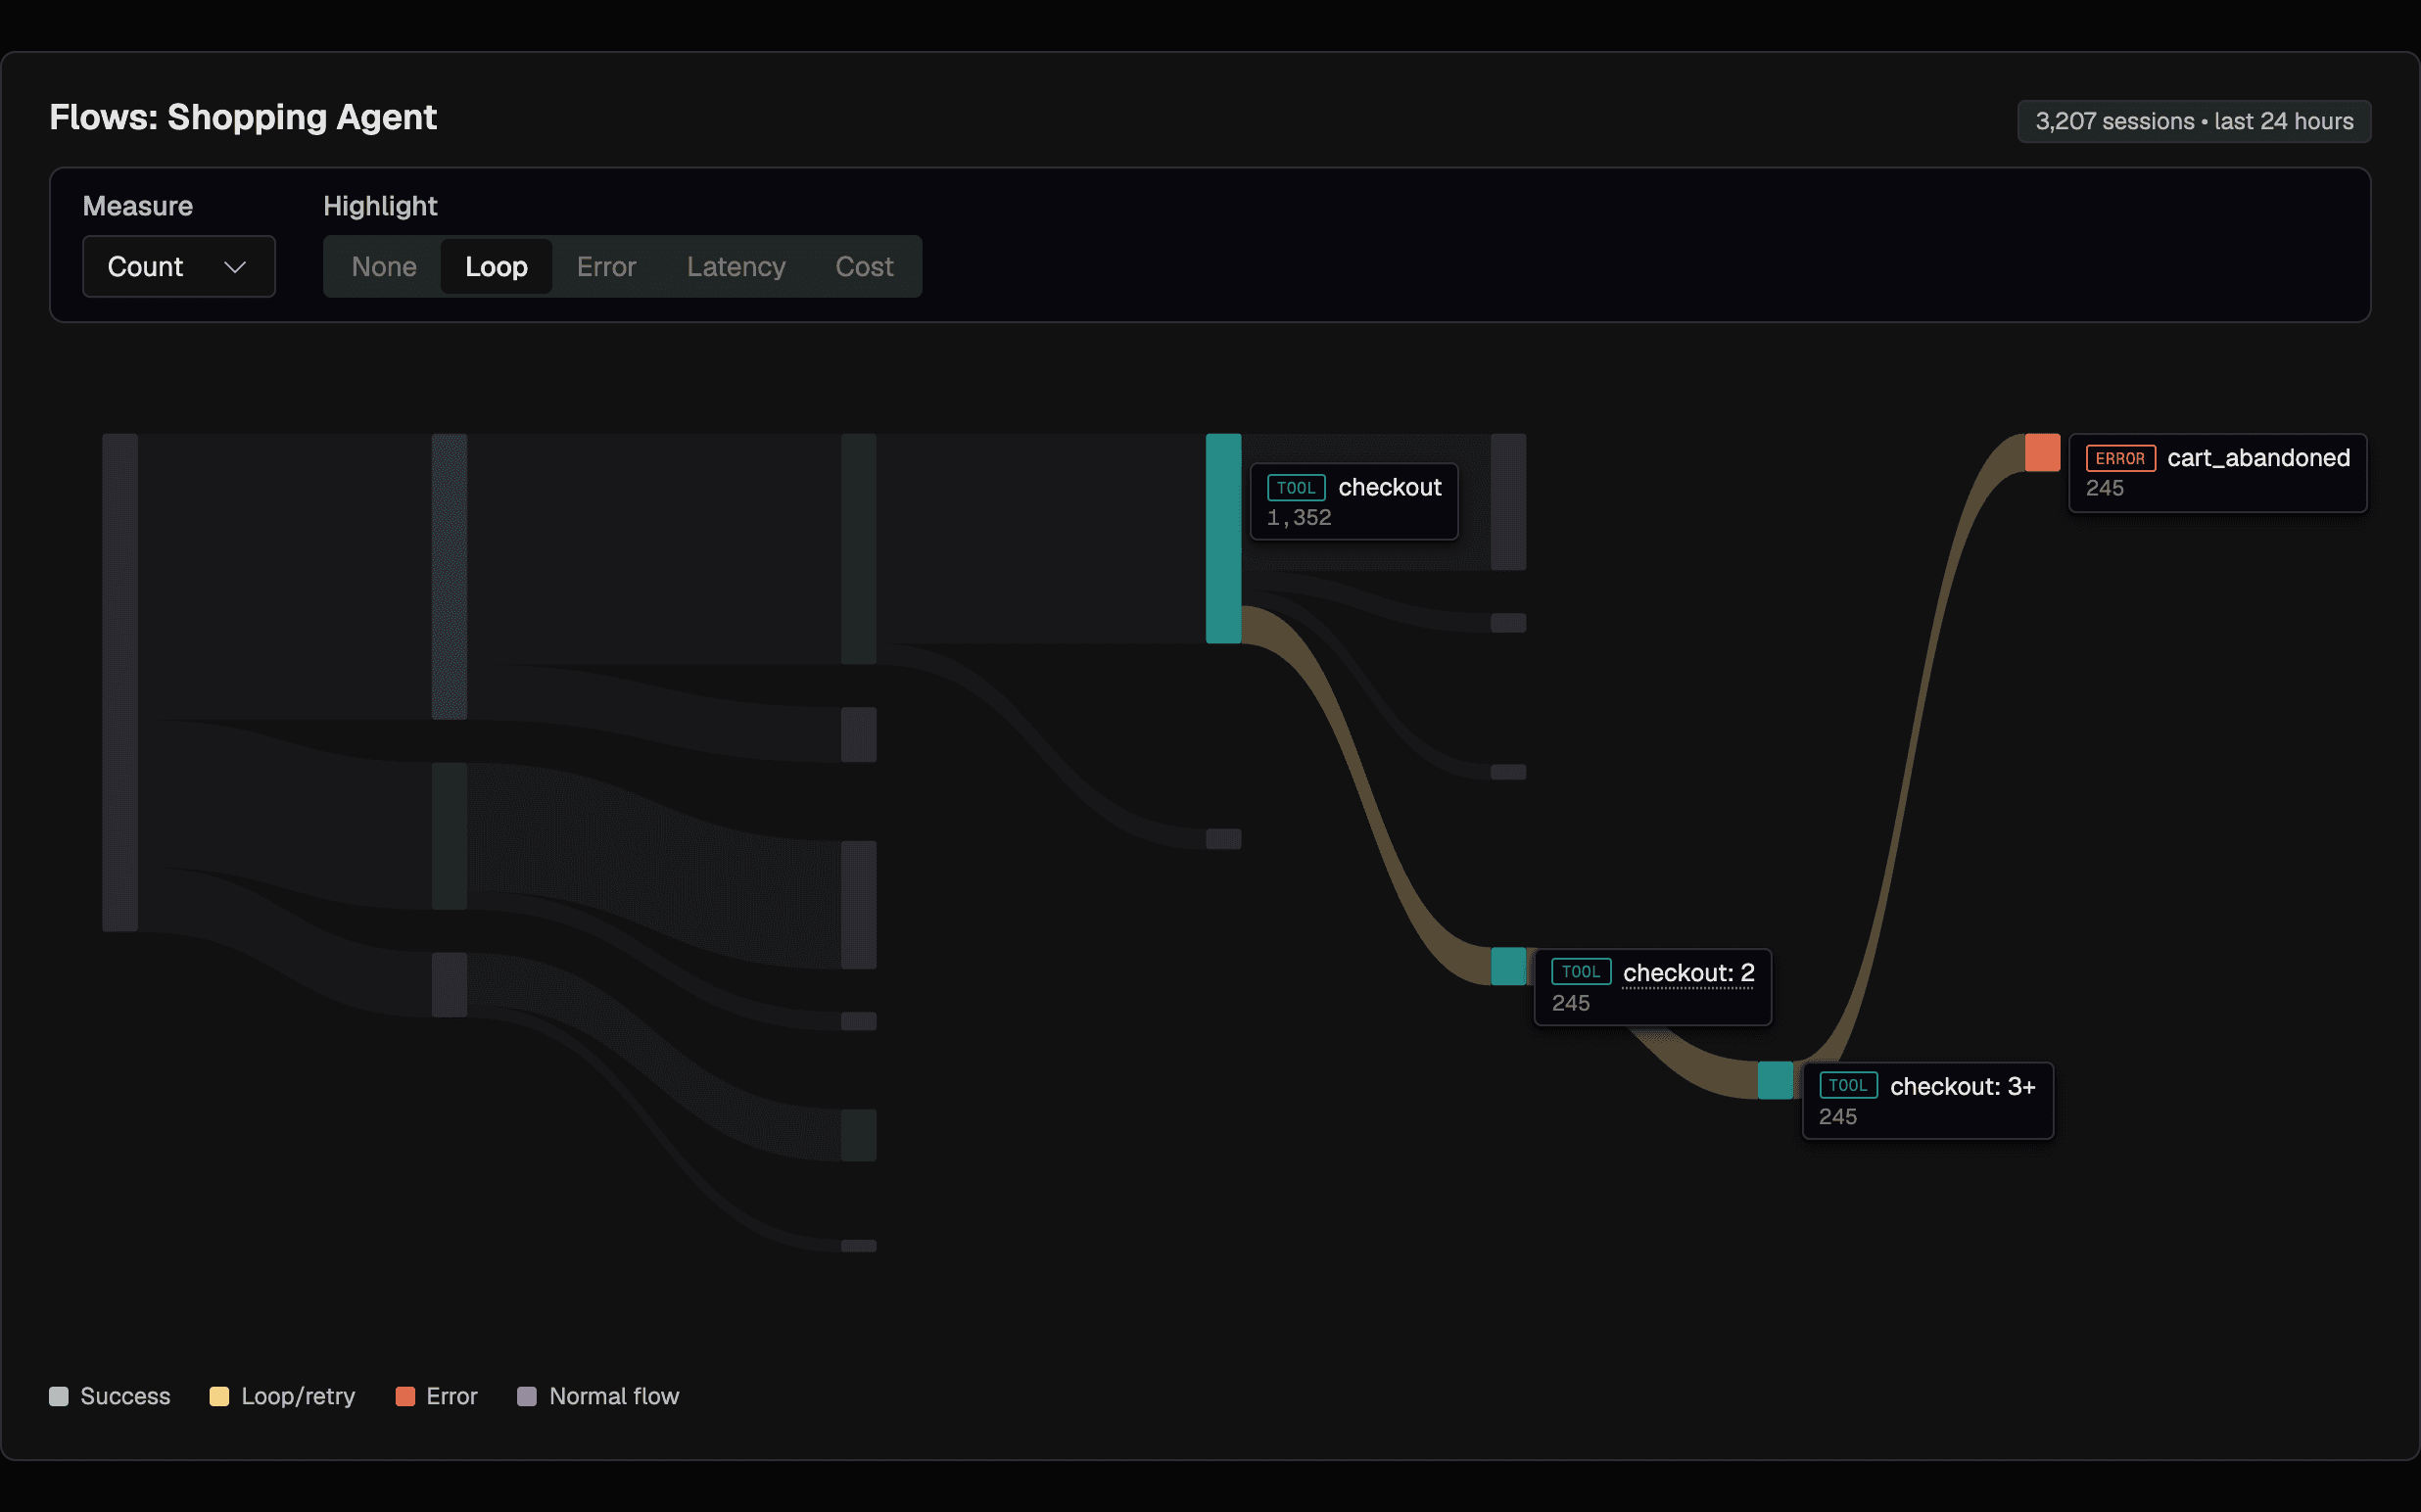Click the checkout: 3+ label text
This screenshot has height=1512, width=2421.
point(1962,1086)
